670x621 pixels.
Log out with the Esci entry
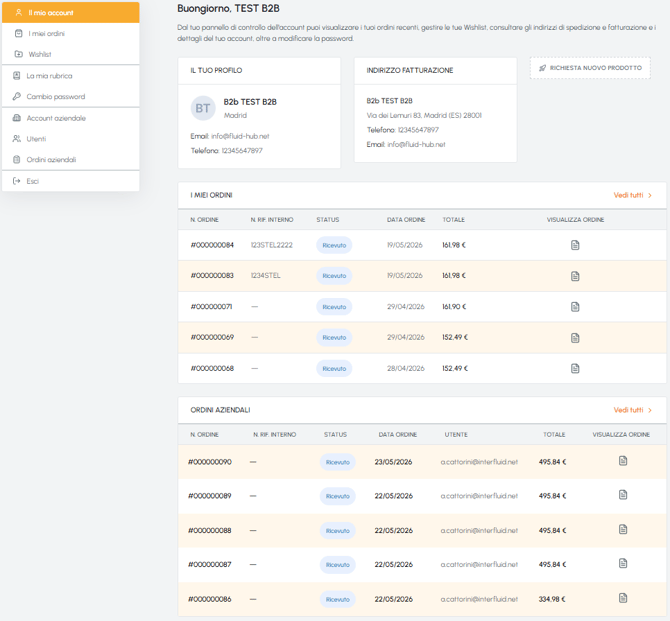click(71, 181)
